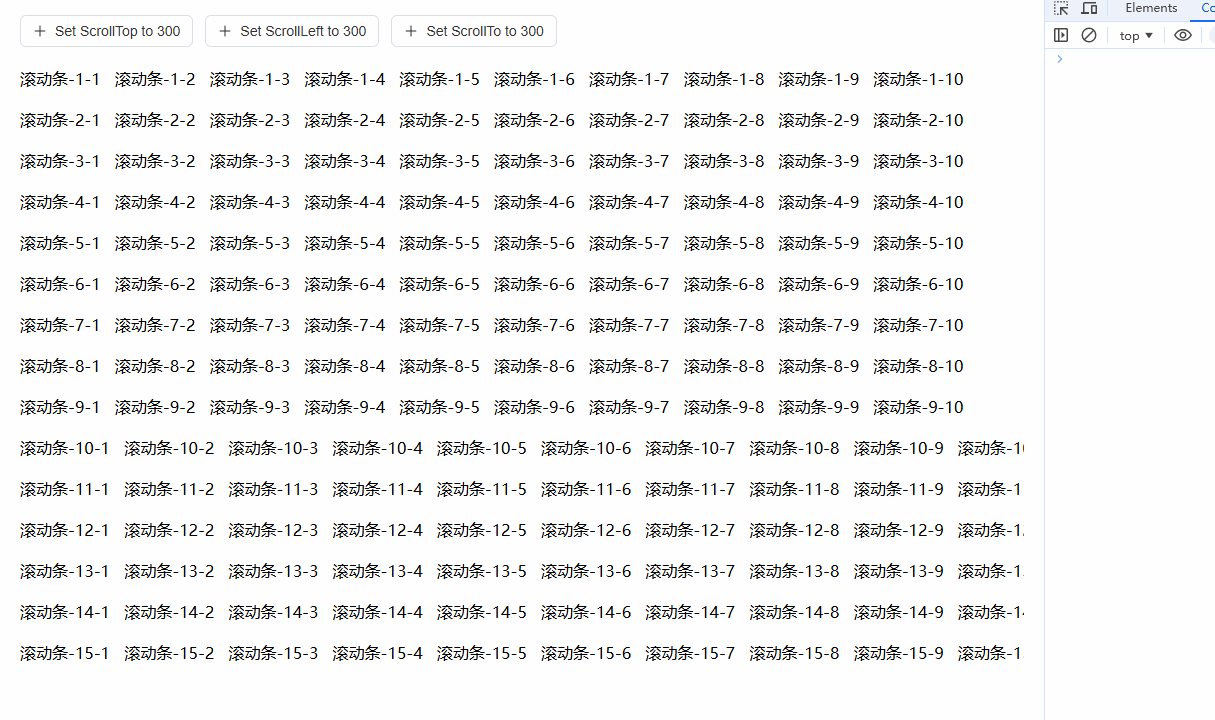Select the inspect element picker tool

1059,9
